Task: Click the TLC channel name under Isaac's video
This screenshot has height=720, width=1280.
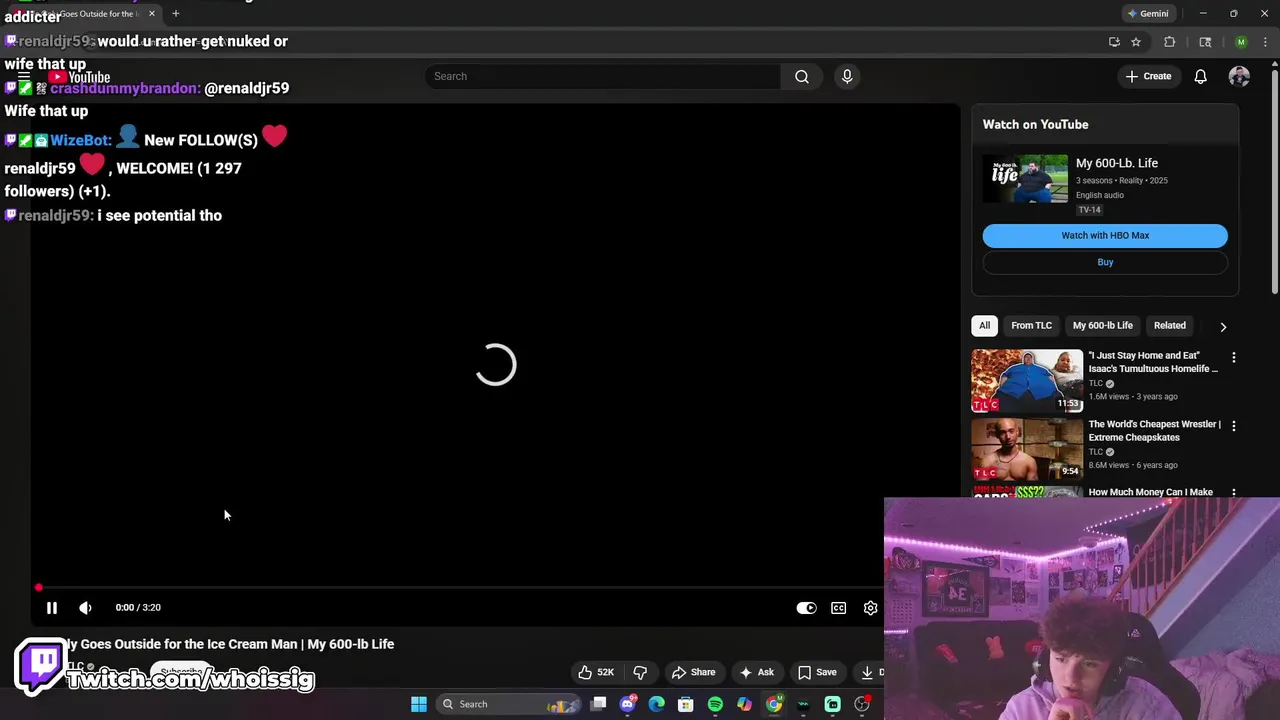Action: (x=1095, y=383)
